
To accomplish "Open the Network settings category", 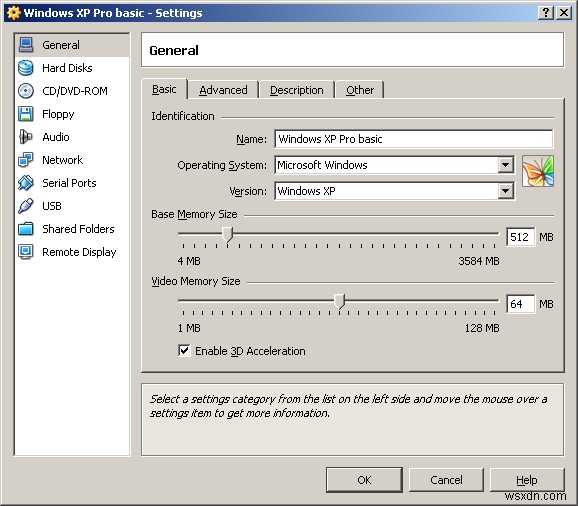I will point(72,160).
